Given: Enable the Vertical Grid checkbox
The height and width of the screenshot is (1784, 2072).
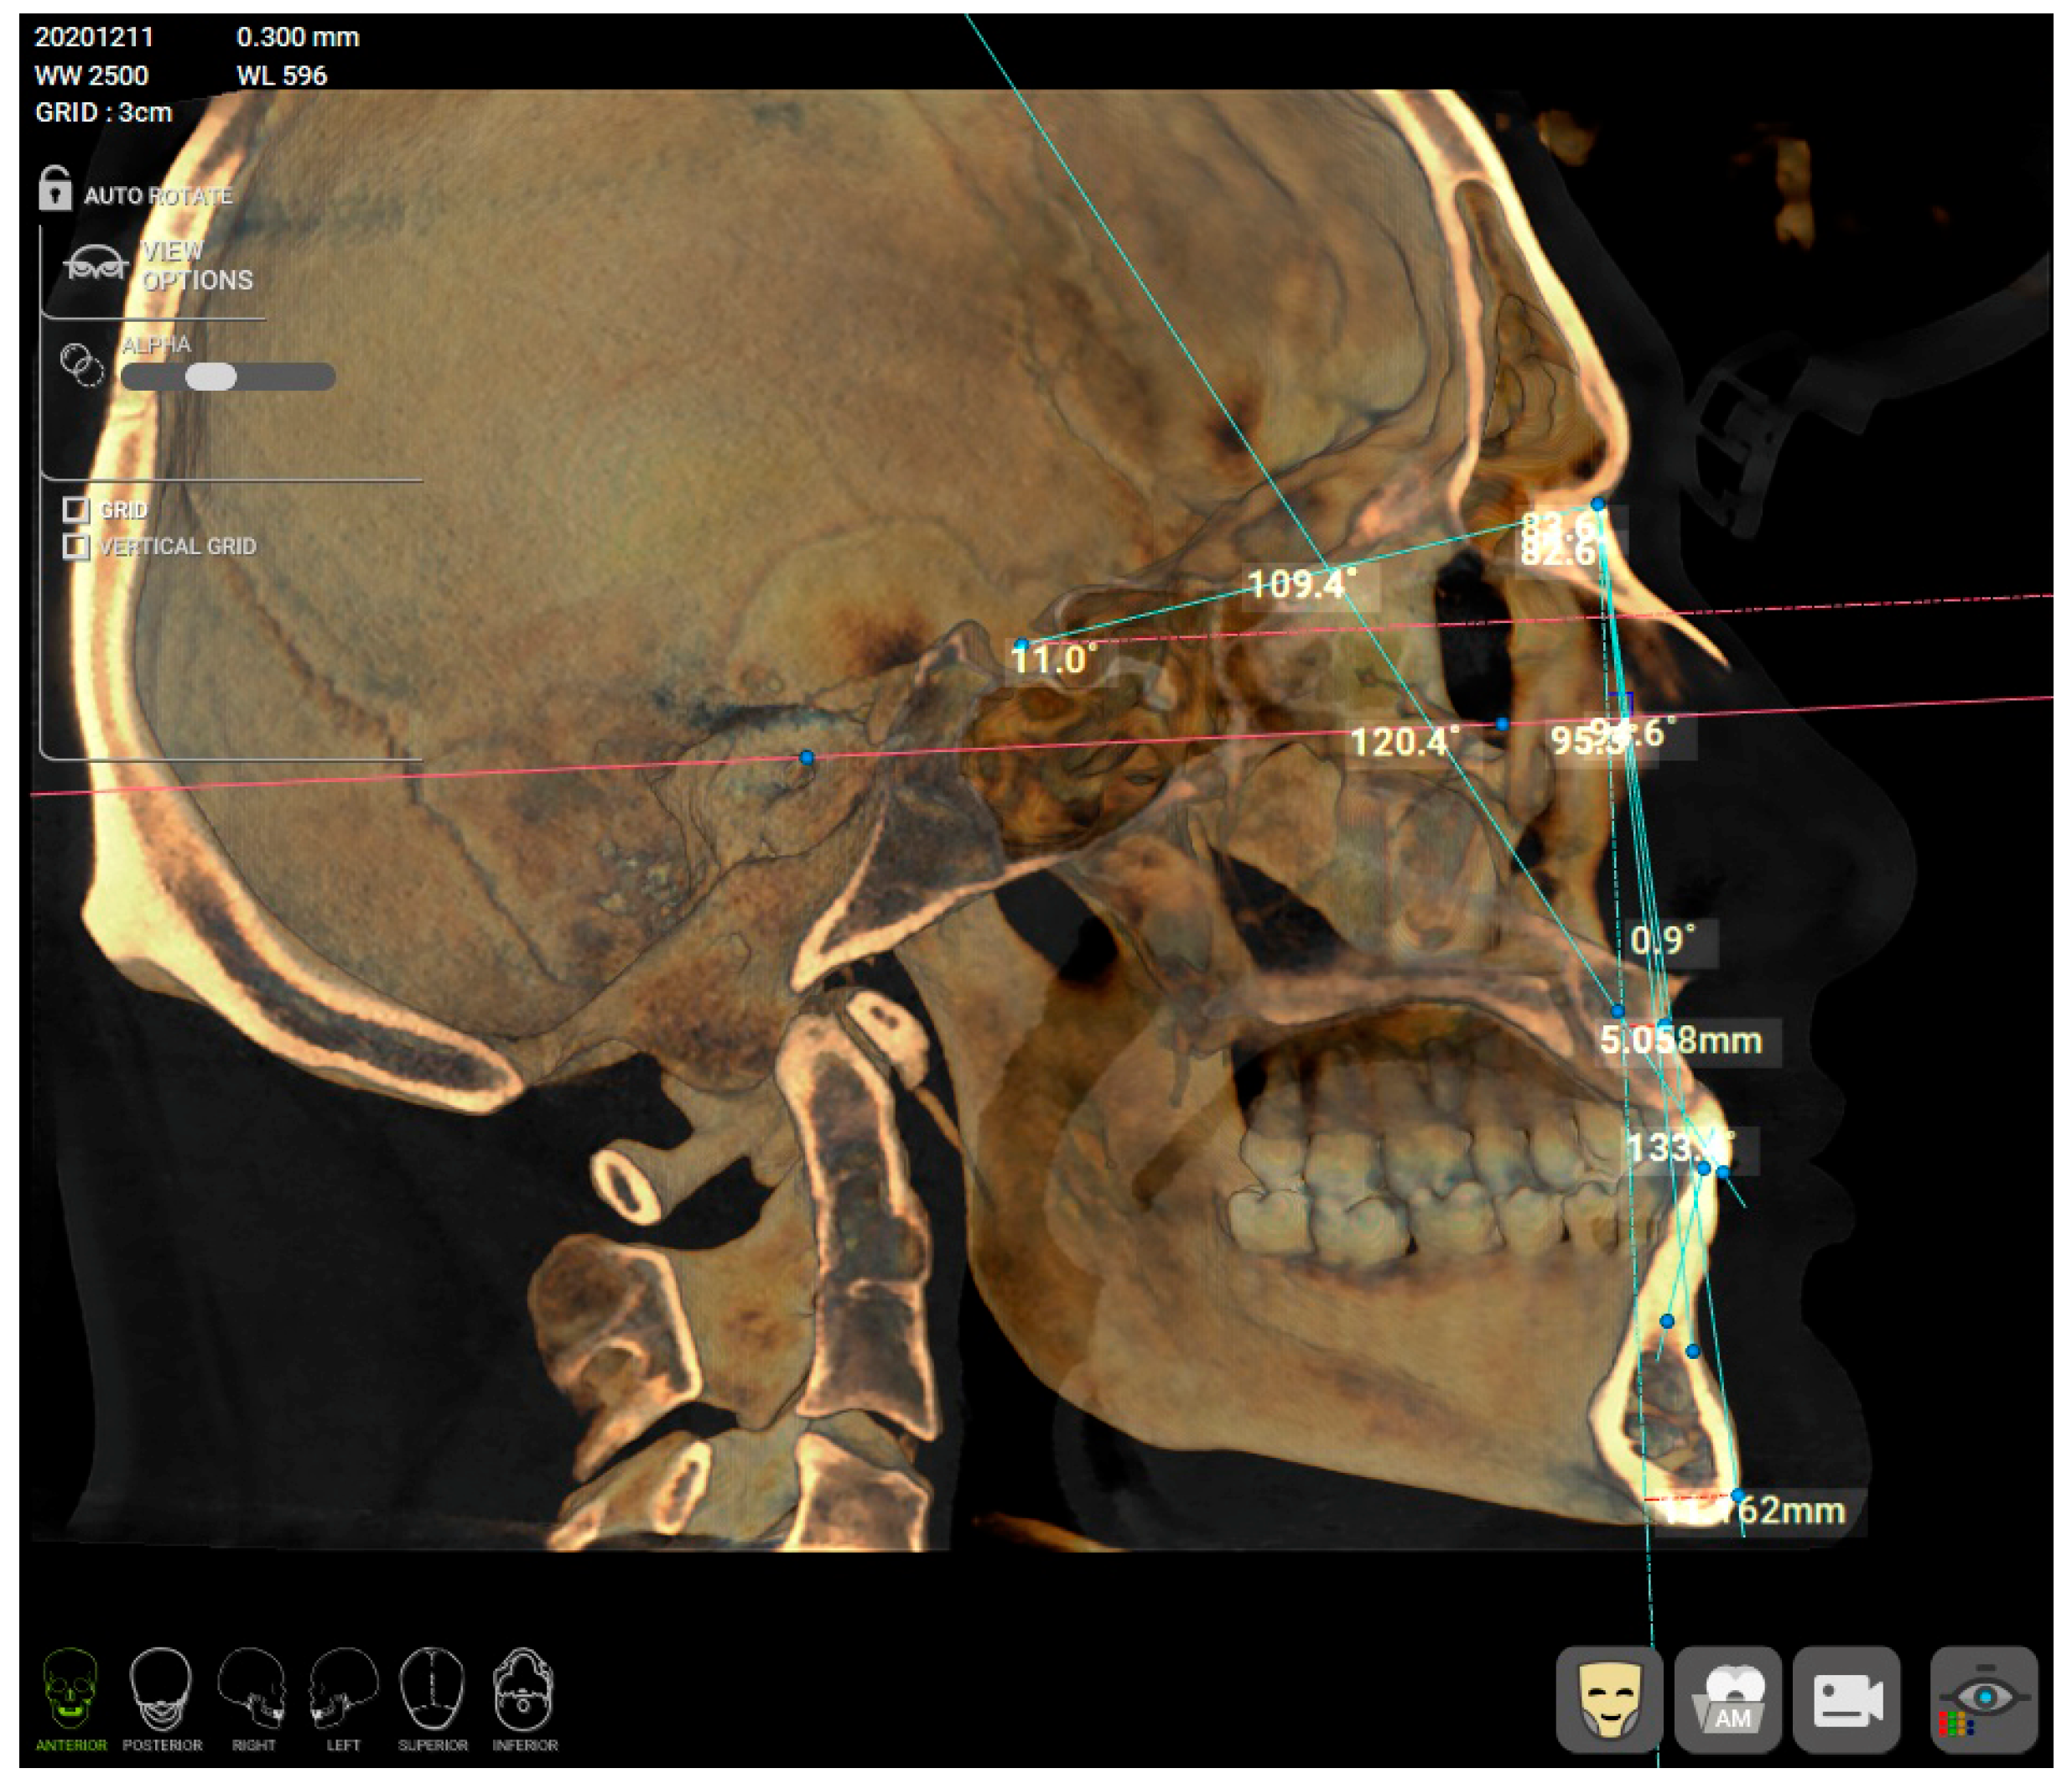Looking at the screenshot, I should (x=75, y=546).
